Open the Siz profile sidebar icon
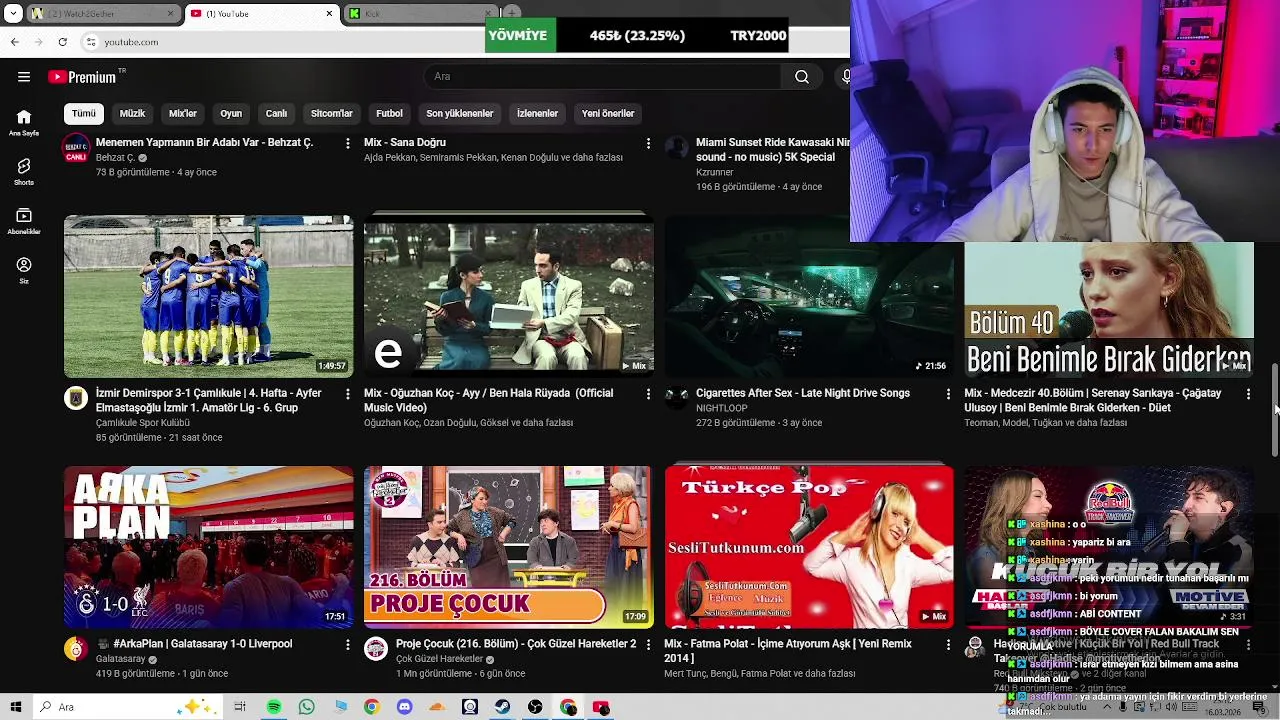 (24, 270)
